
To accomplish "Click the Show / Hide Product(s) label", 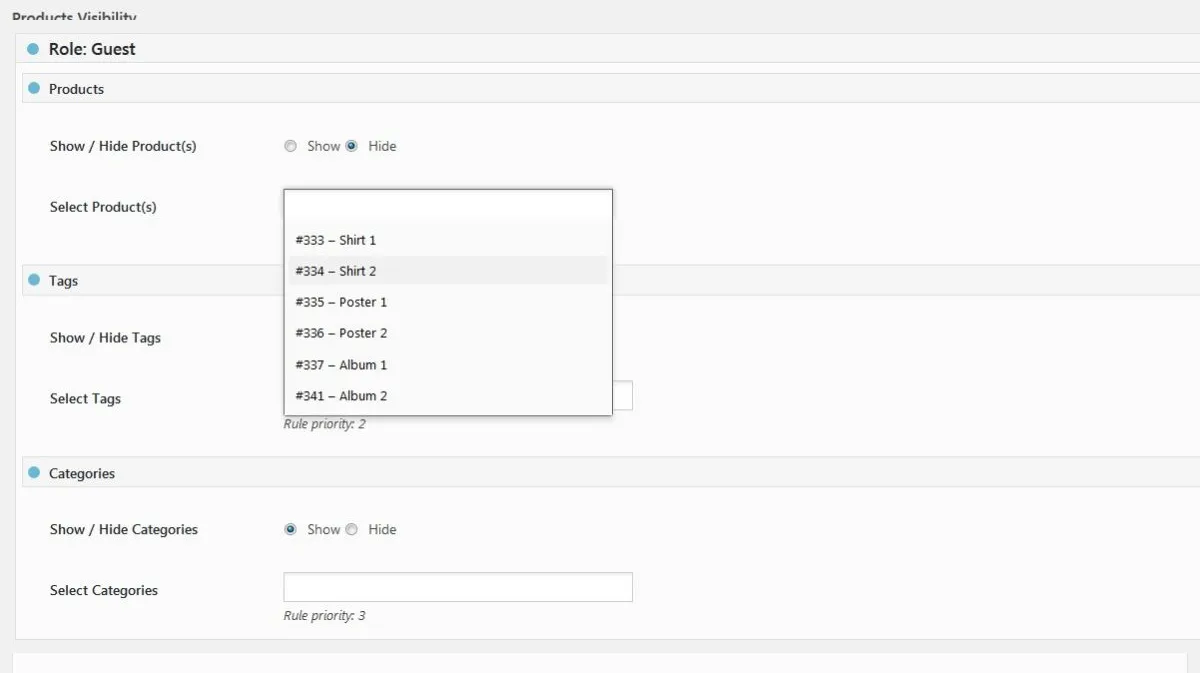I will pyautogui.click(x=123, y=146).
